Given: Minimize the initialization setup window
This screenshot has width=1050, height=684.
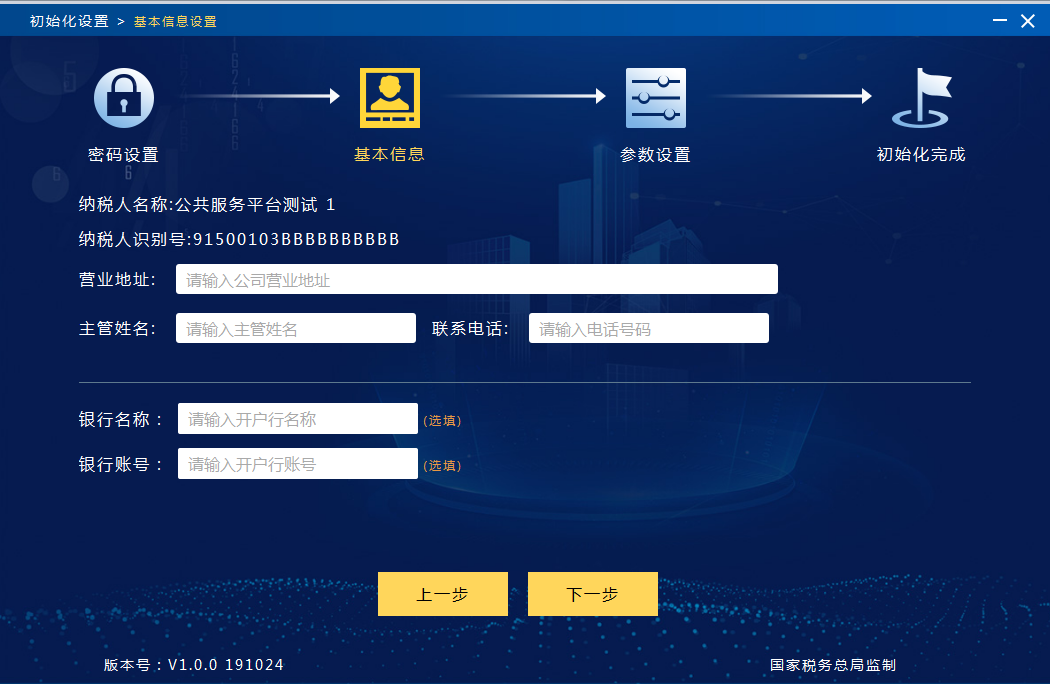Looking at the screenshot, I should click(x=1000, y=21).
